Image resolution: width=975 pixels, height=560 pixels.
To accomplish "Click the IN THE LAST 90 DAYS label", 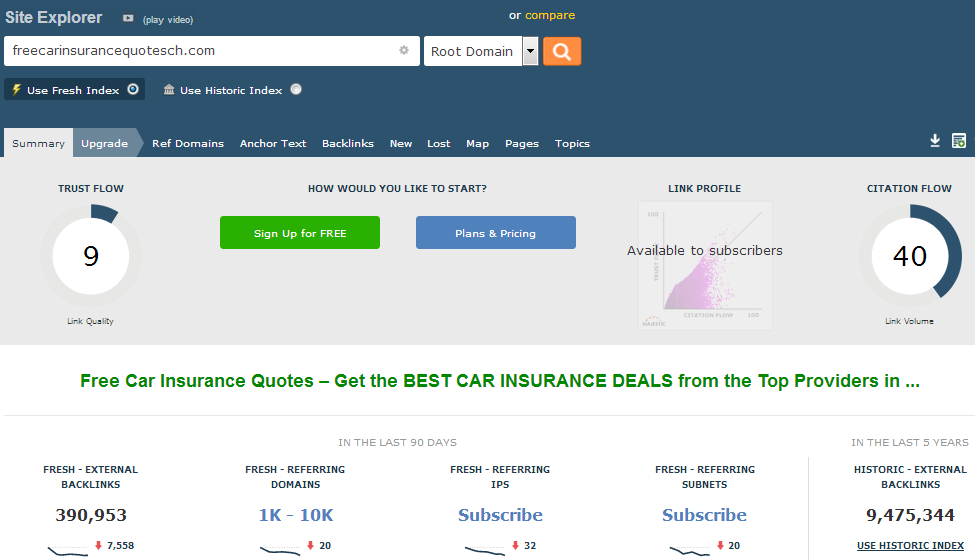I will tap(397, 443).
